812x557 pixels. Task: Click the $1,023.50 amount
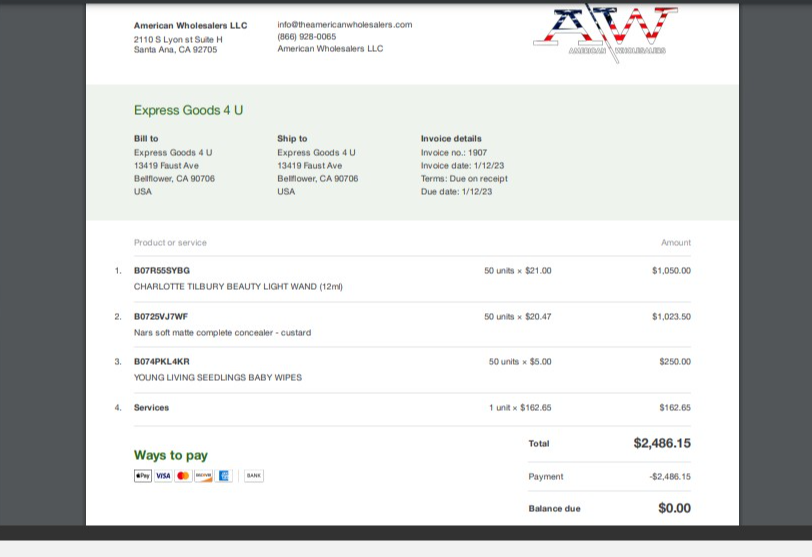[x=672, y=317]
